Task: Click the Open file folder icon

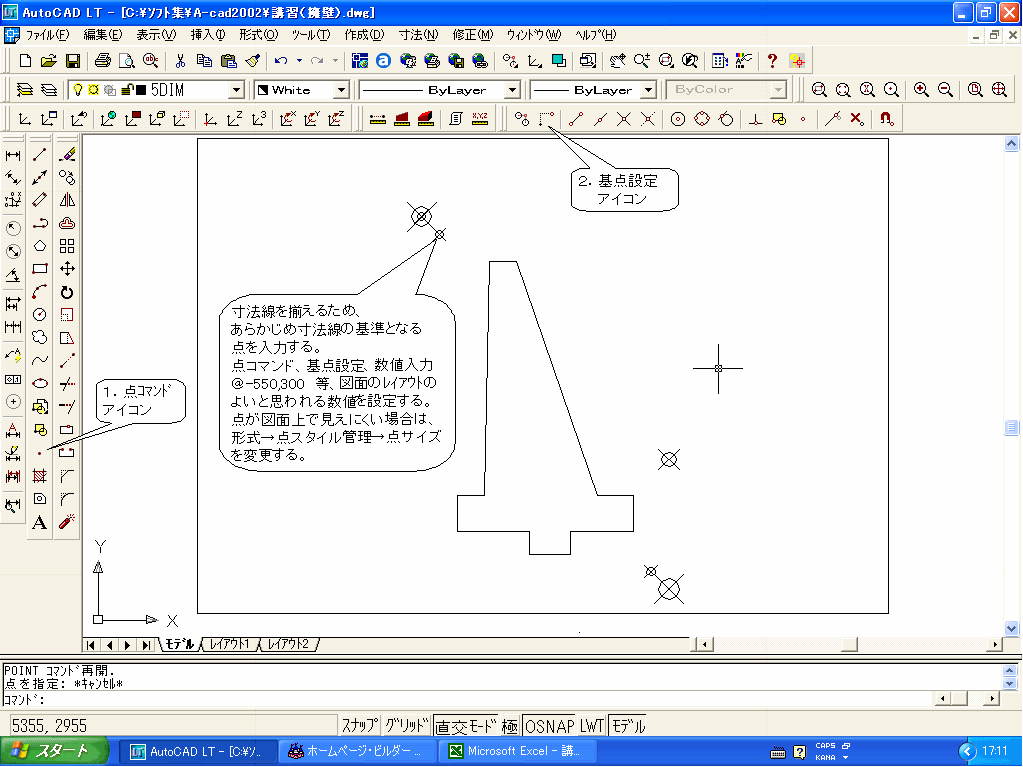Action: pos(48,61)
